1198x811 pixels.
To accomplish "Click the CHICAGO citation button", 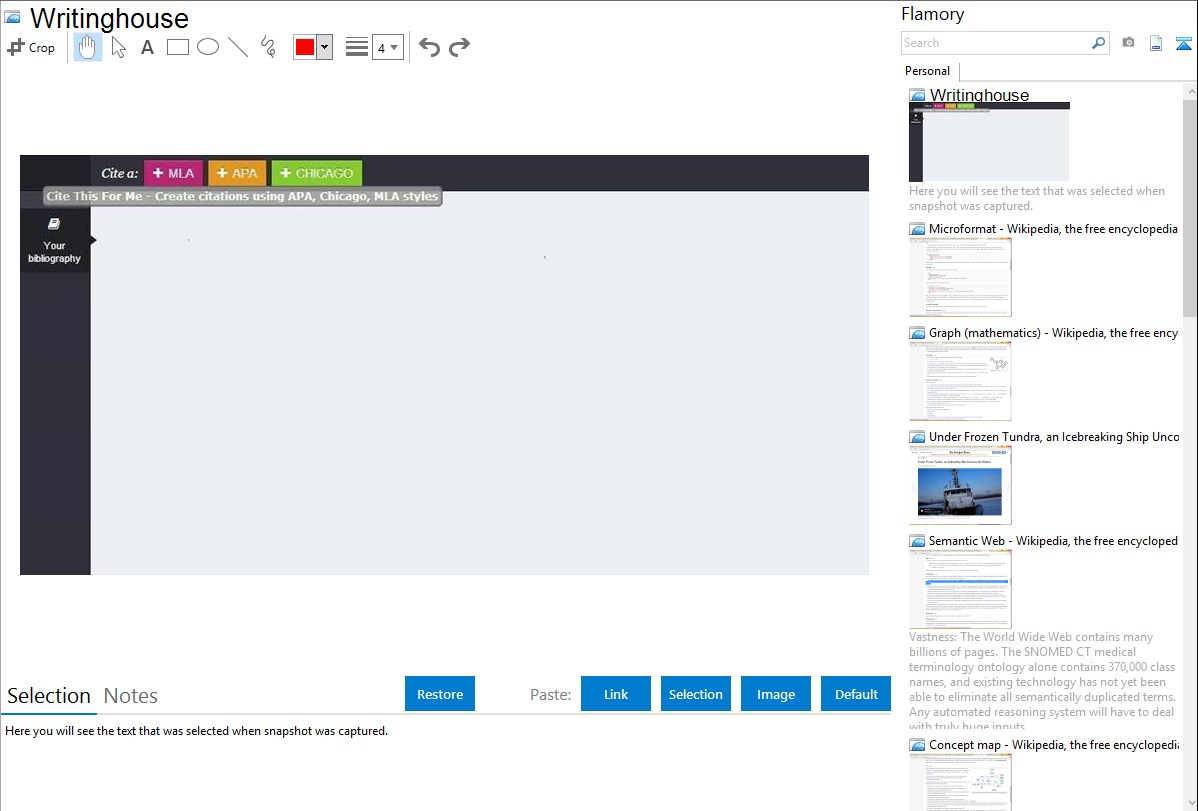I will [x=317, y=173].
